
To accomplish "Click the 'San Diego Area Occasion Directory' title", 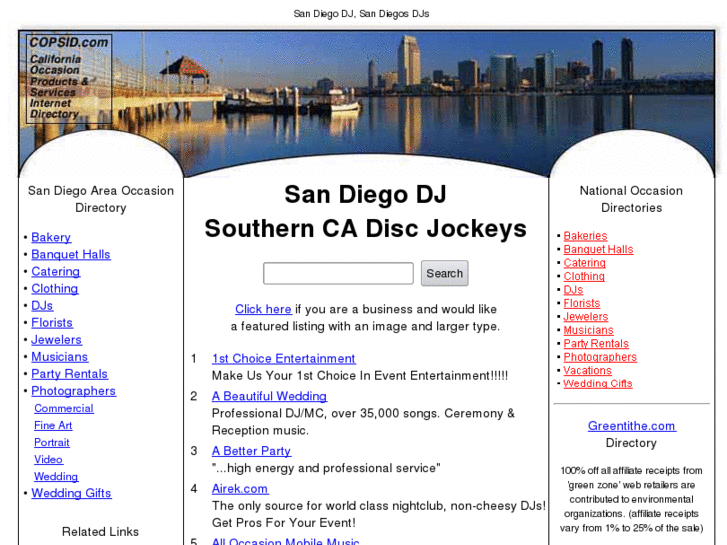I will point(101,199).
